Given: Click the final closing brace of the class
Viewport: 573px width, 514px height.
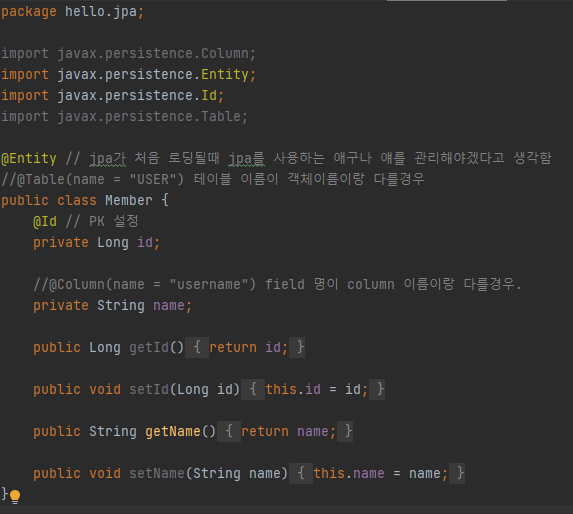Looking at the screenshot, I should tap(4, 494).
